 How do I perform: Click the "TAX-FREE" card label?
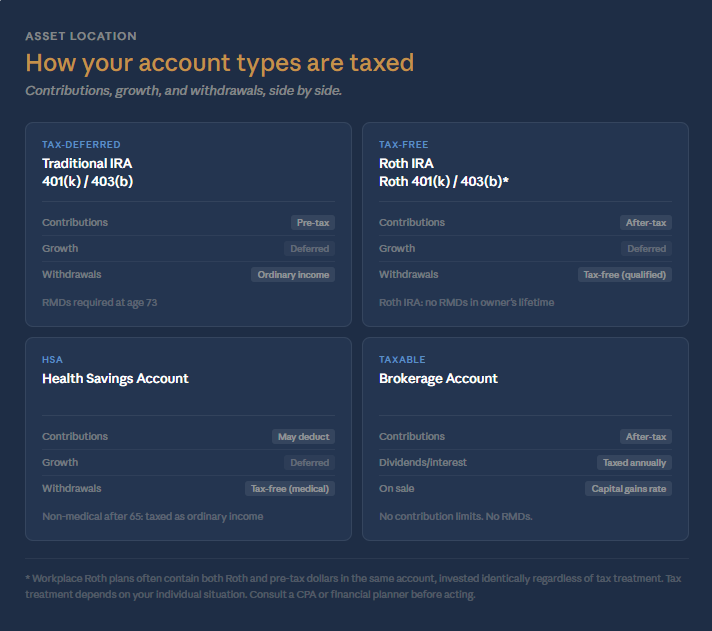[404, 144]
